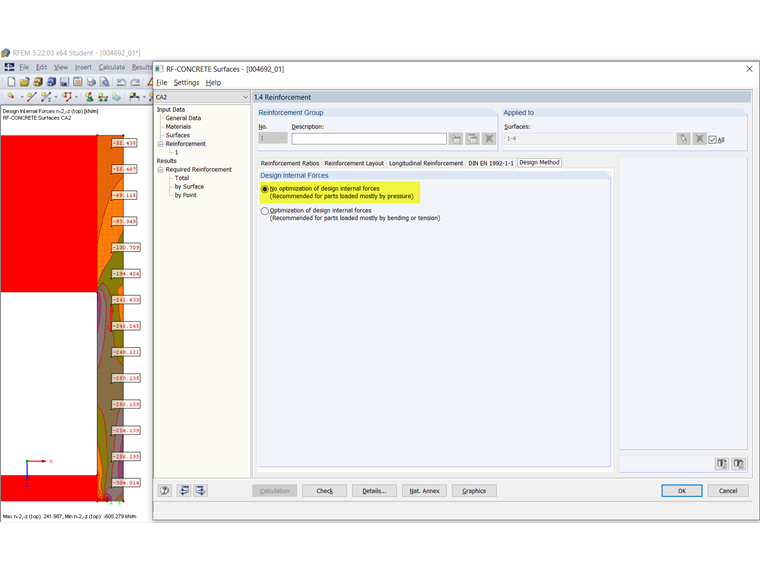Select the New Node tool icon
This screenshot has width=760, height=570.
pos(11,97)
